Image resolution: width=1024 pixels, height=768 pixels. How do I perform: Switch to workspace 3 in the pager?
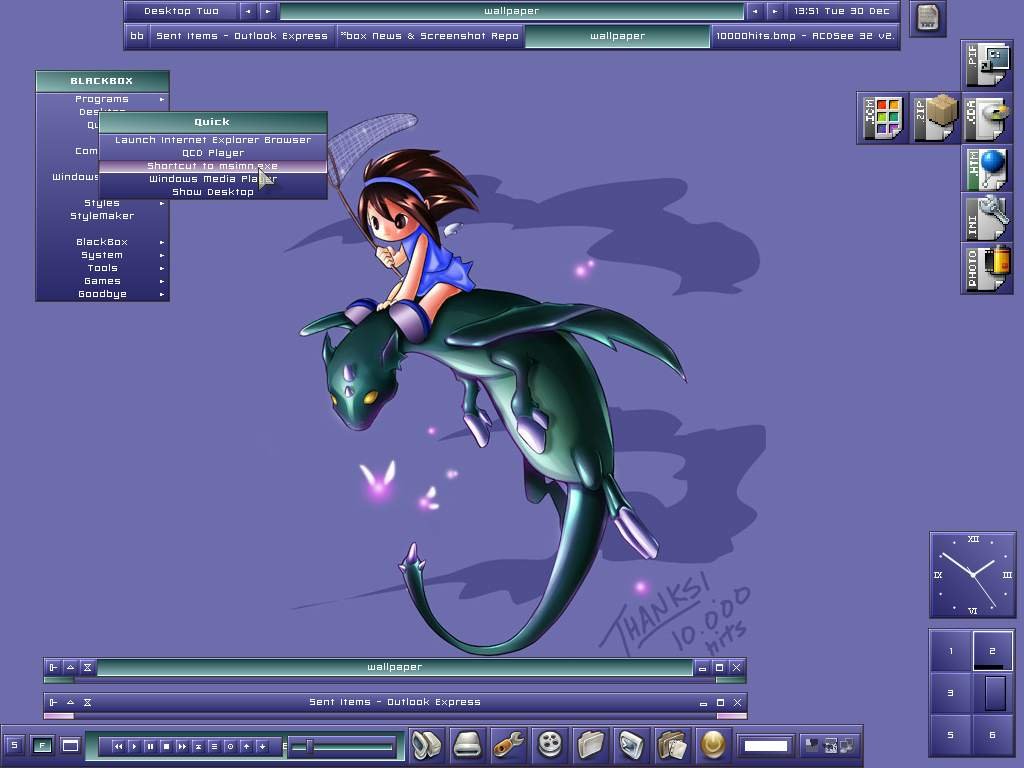click(951, 693)
